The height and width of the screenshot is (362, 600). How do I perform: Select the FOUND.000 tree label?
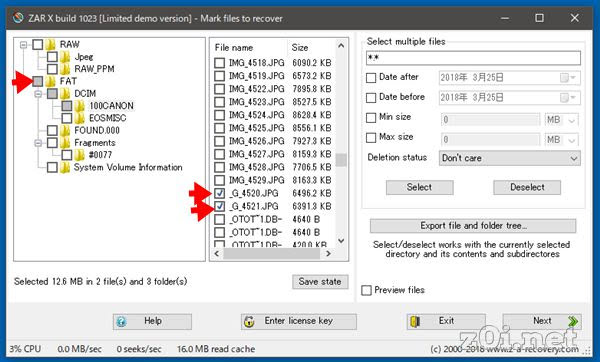97,130
